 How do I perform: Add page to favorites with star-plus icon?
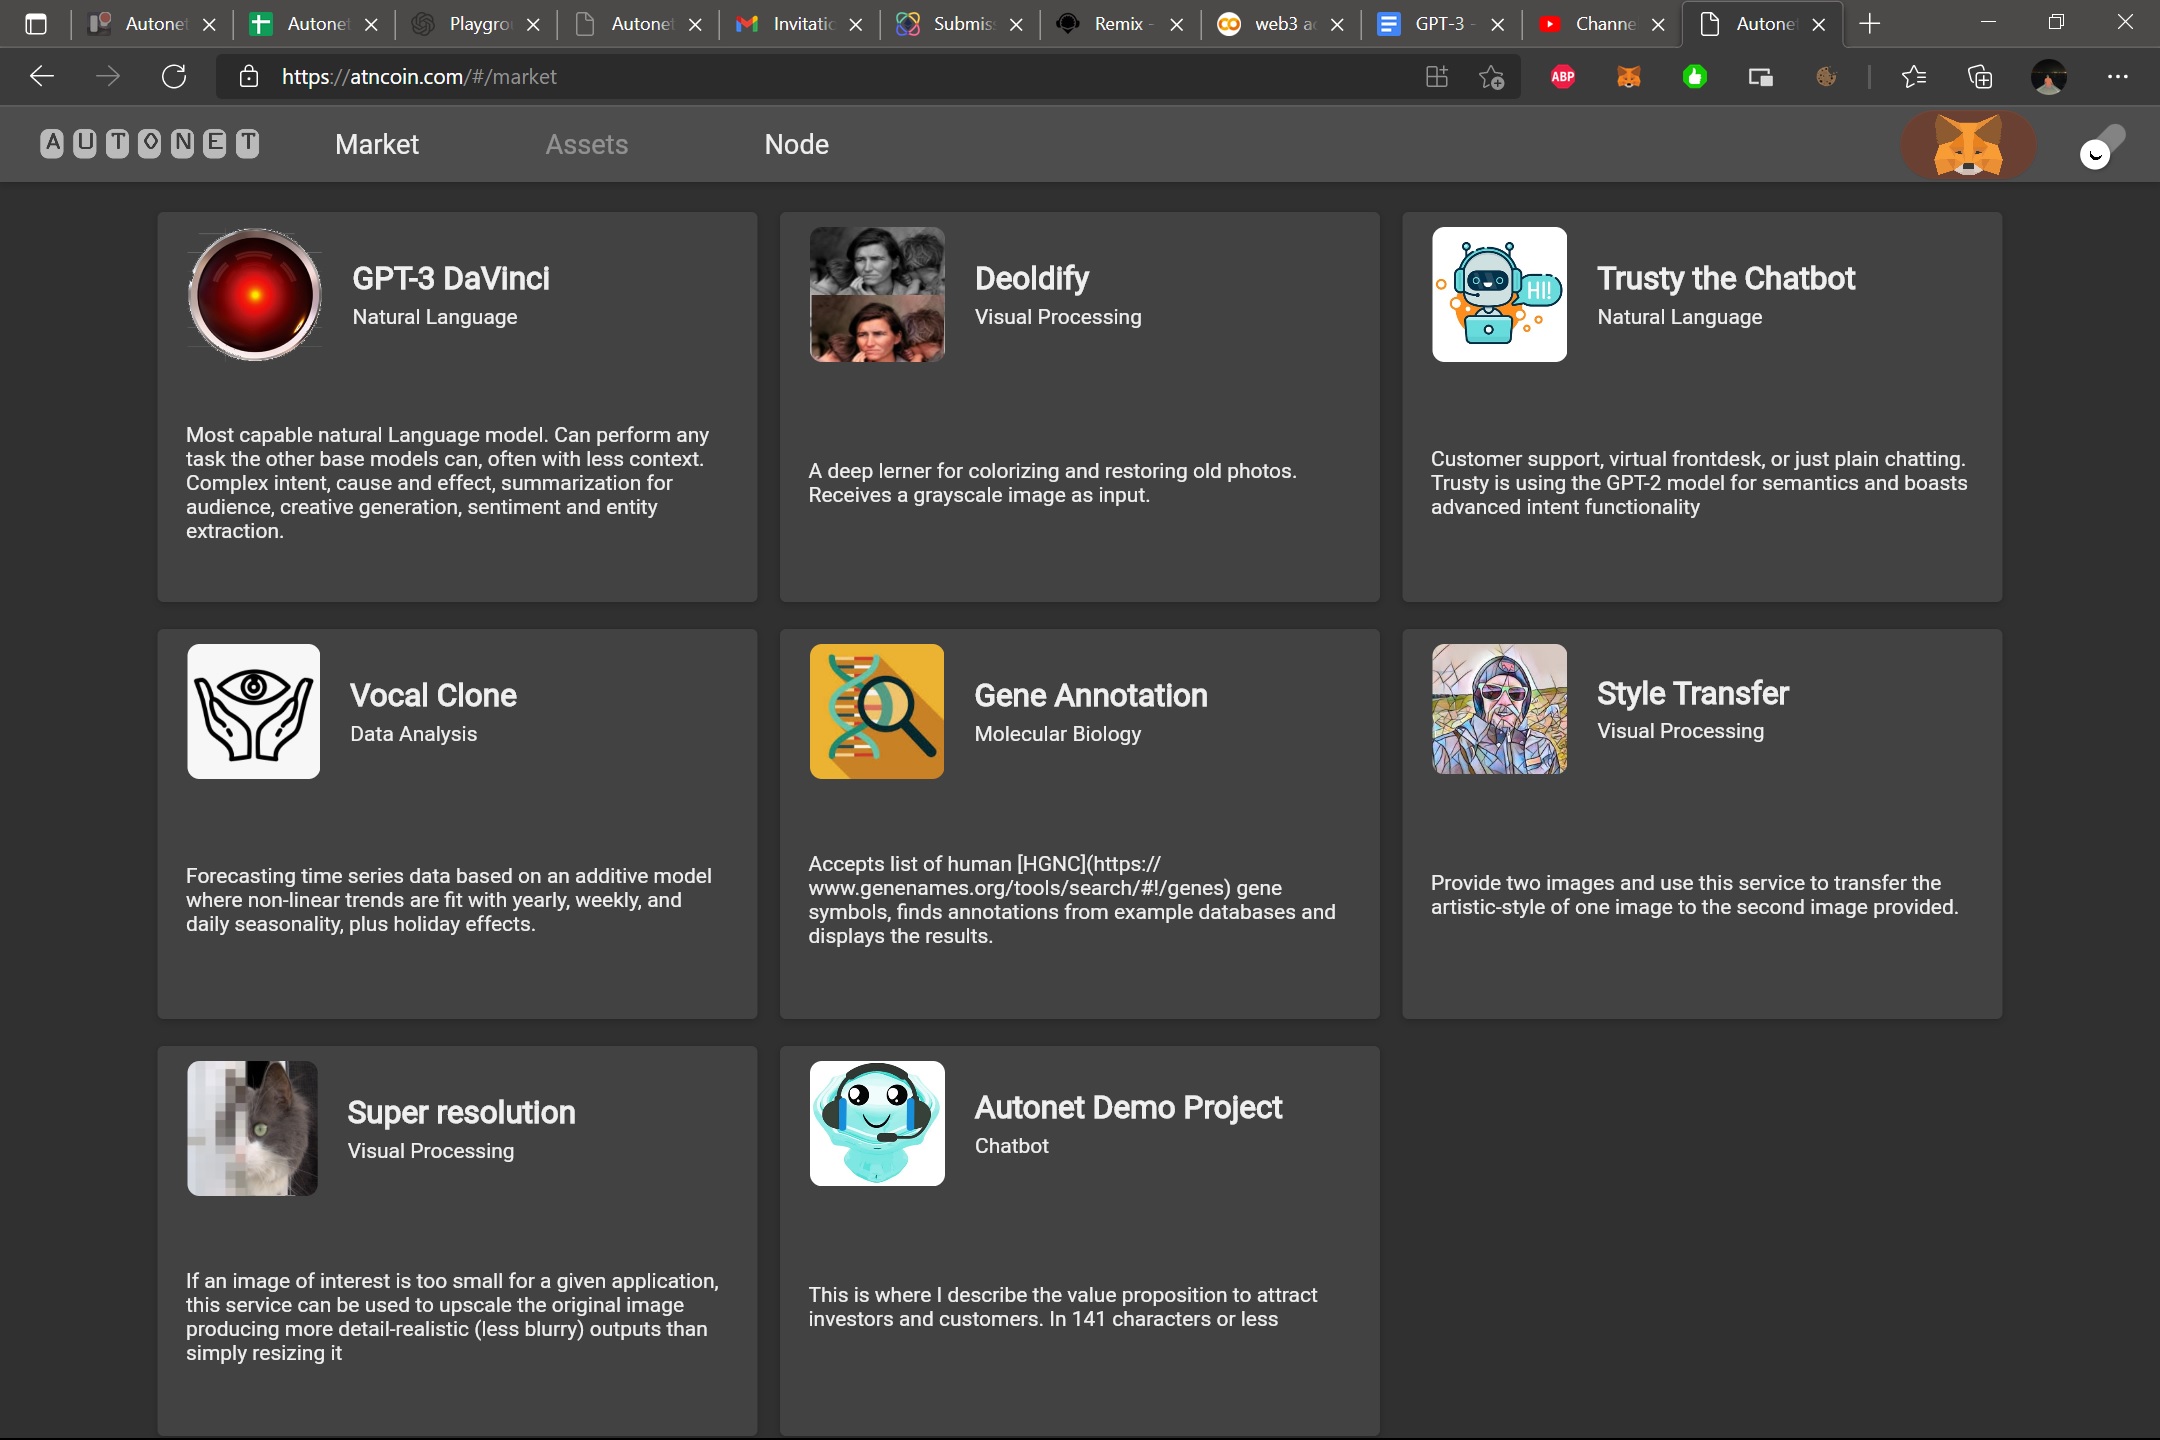click(x=1491, y=77)
